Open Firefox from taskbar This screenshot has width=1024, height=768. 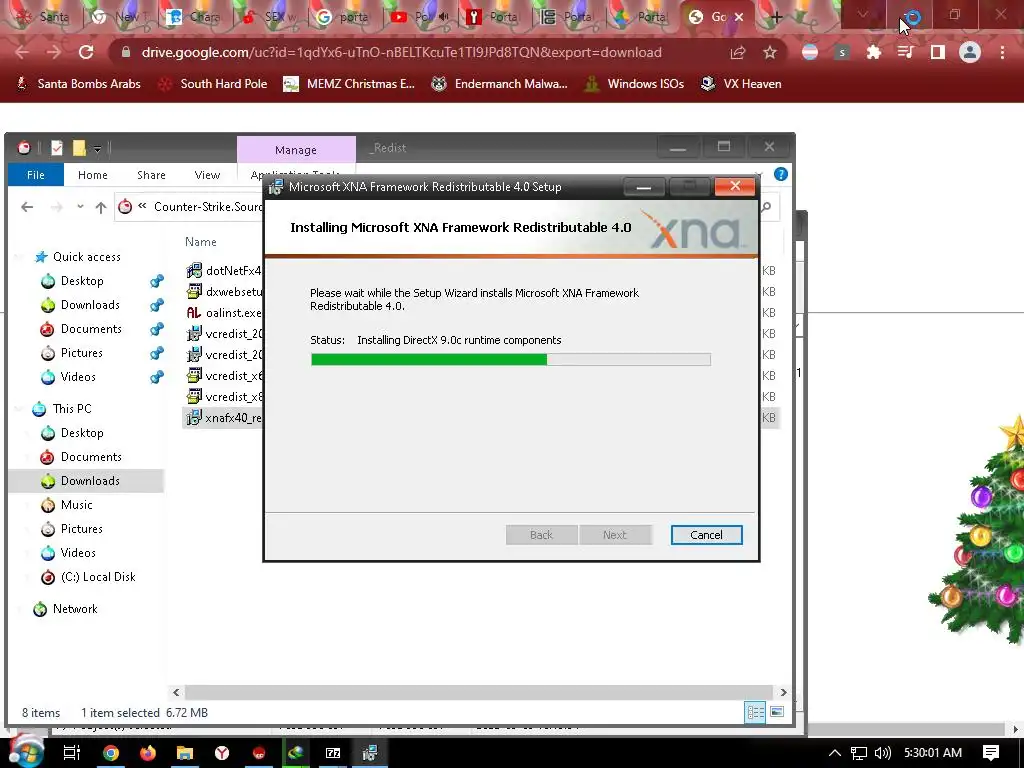pyautogui.click(x=148, y=753)
